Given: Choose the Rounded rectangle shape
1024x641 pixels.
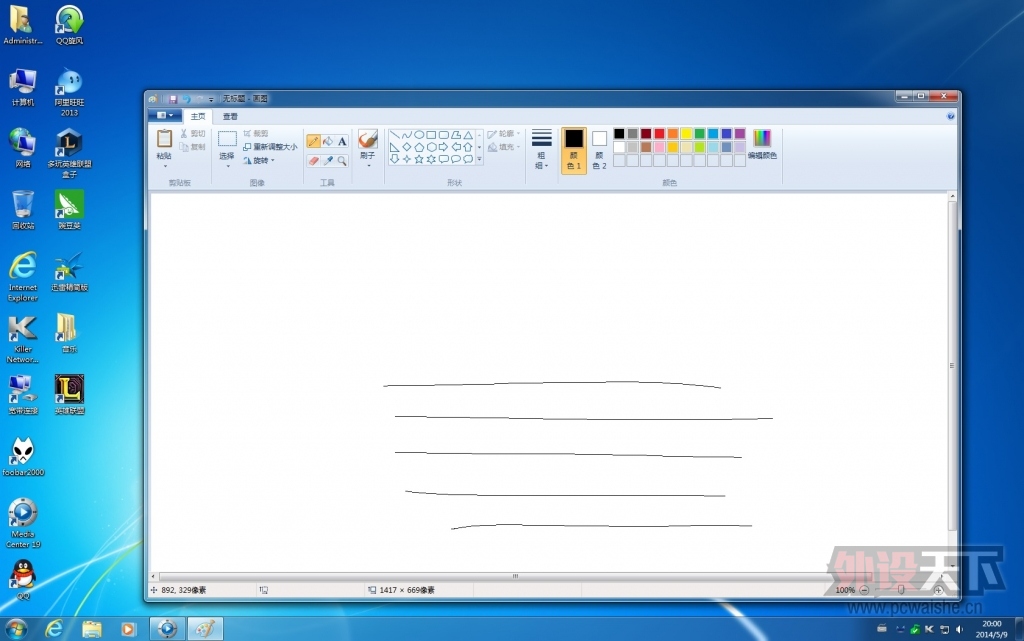Looking at the screenshot, I should pos(443,135).
